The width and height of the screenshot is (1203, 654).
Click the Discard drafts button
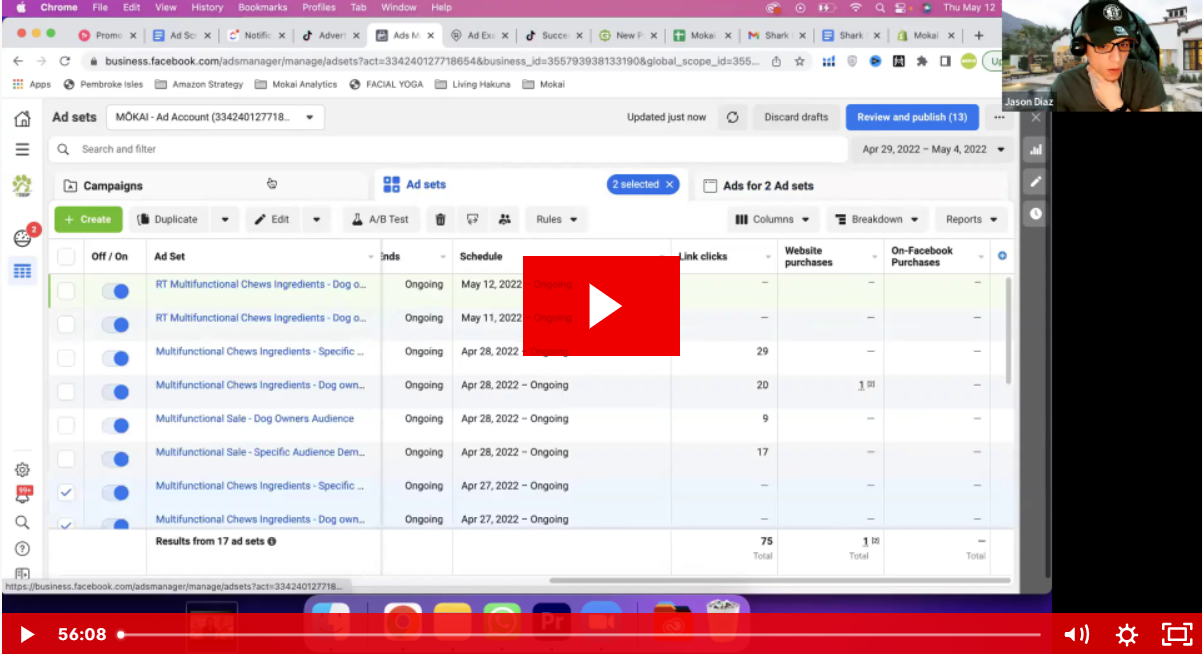click(796, 117)
